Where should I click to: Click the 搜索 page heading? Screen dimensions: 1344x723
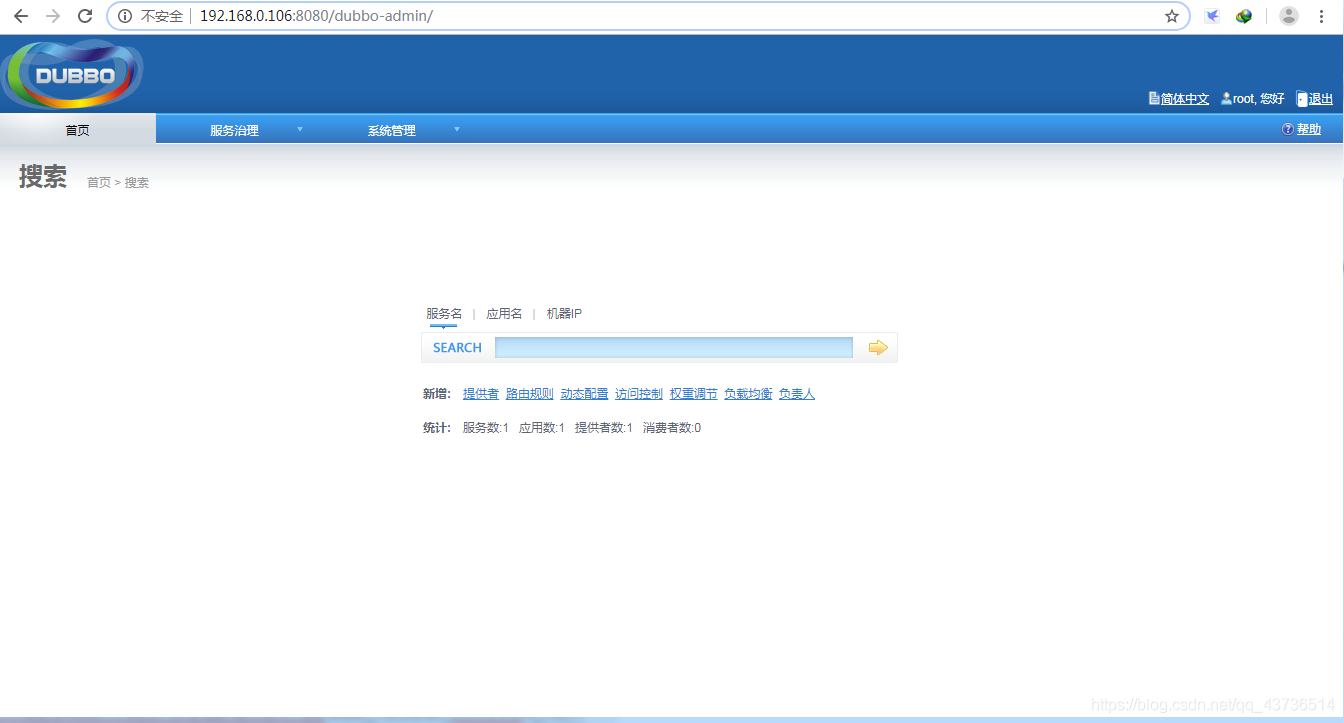tap(43, 177)
